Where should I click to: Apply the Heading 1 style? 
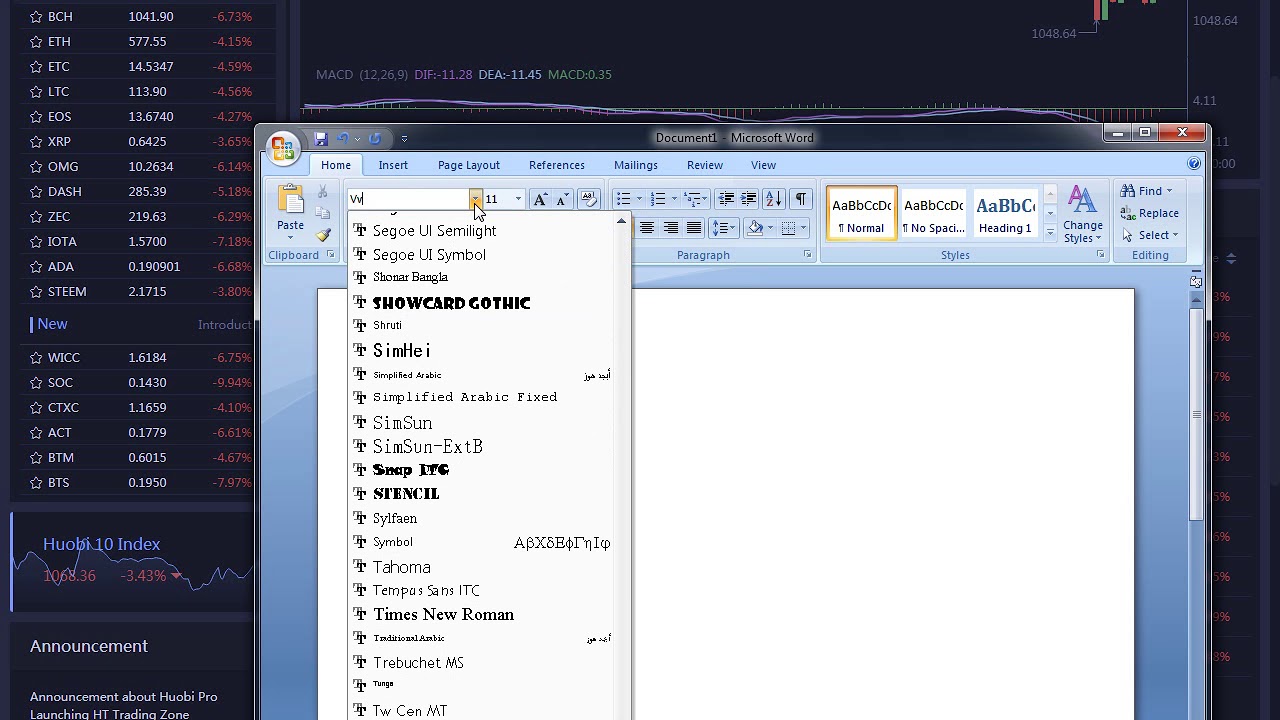pyautogui.click(x=1005, y=214)
